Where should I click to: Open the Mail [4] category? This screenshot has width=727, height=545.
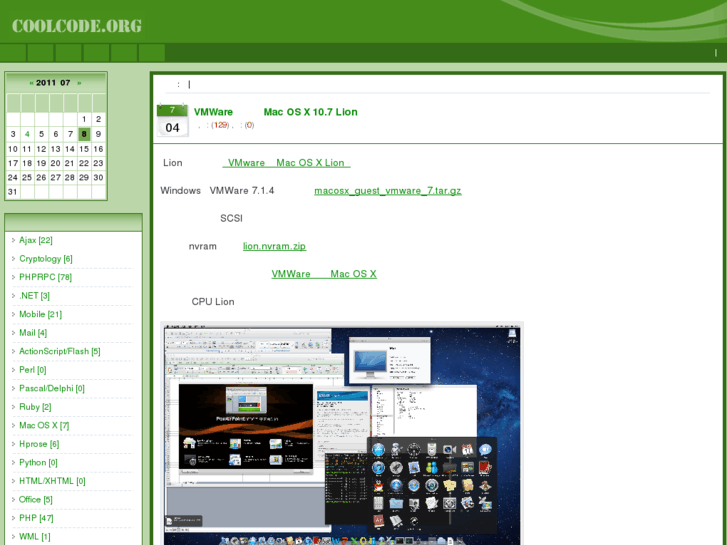pyautogui.click(x=33, y=333)
